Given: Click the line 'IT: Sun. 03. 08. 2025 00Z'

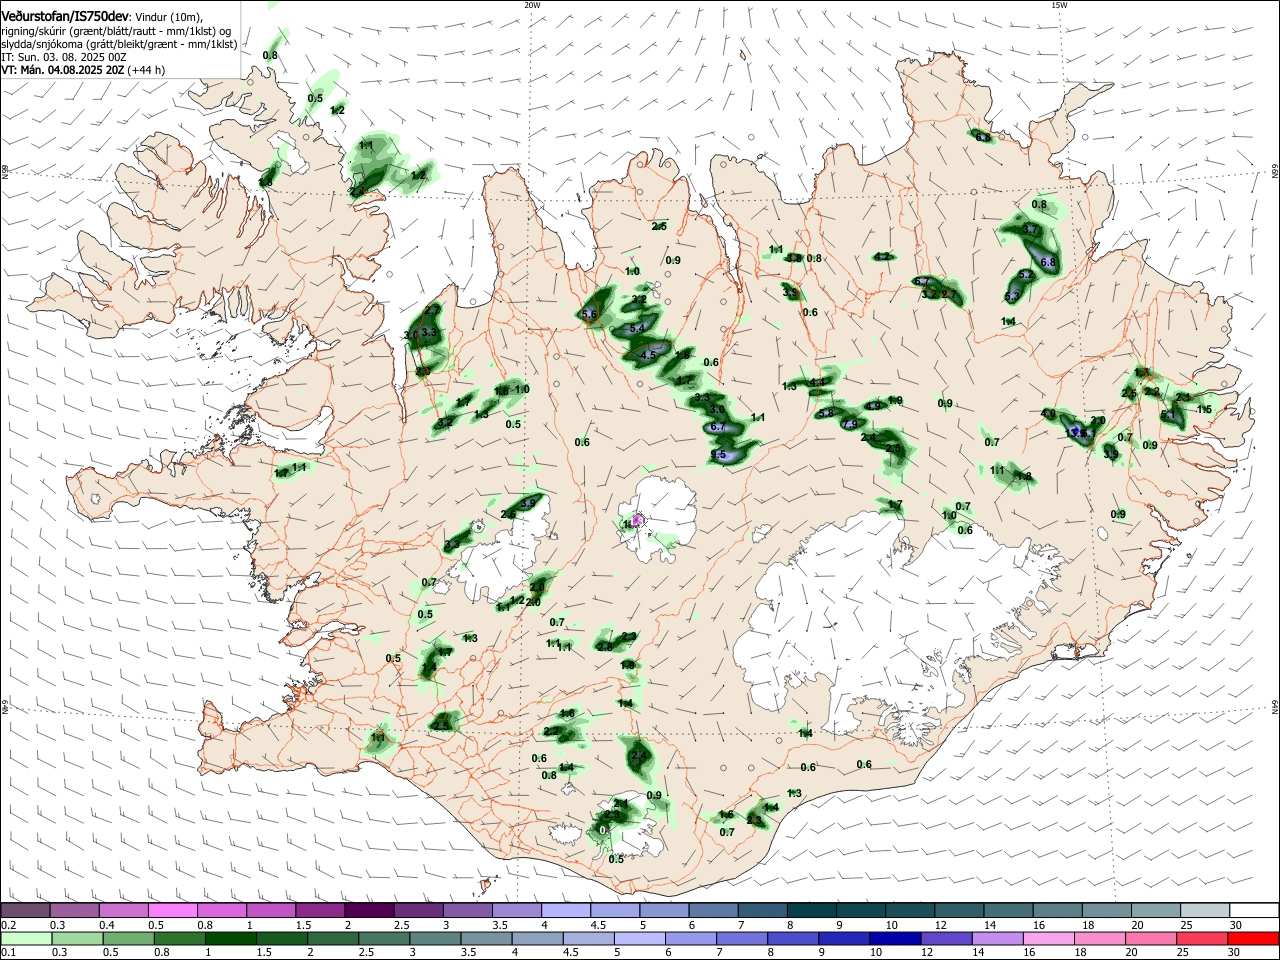Looking at the screenshot, I should [64, 57].
